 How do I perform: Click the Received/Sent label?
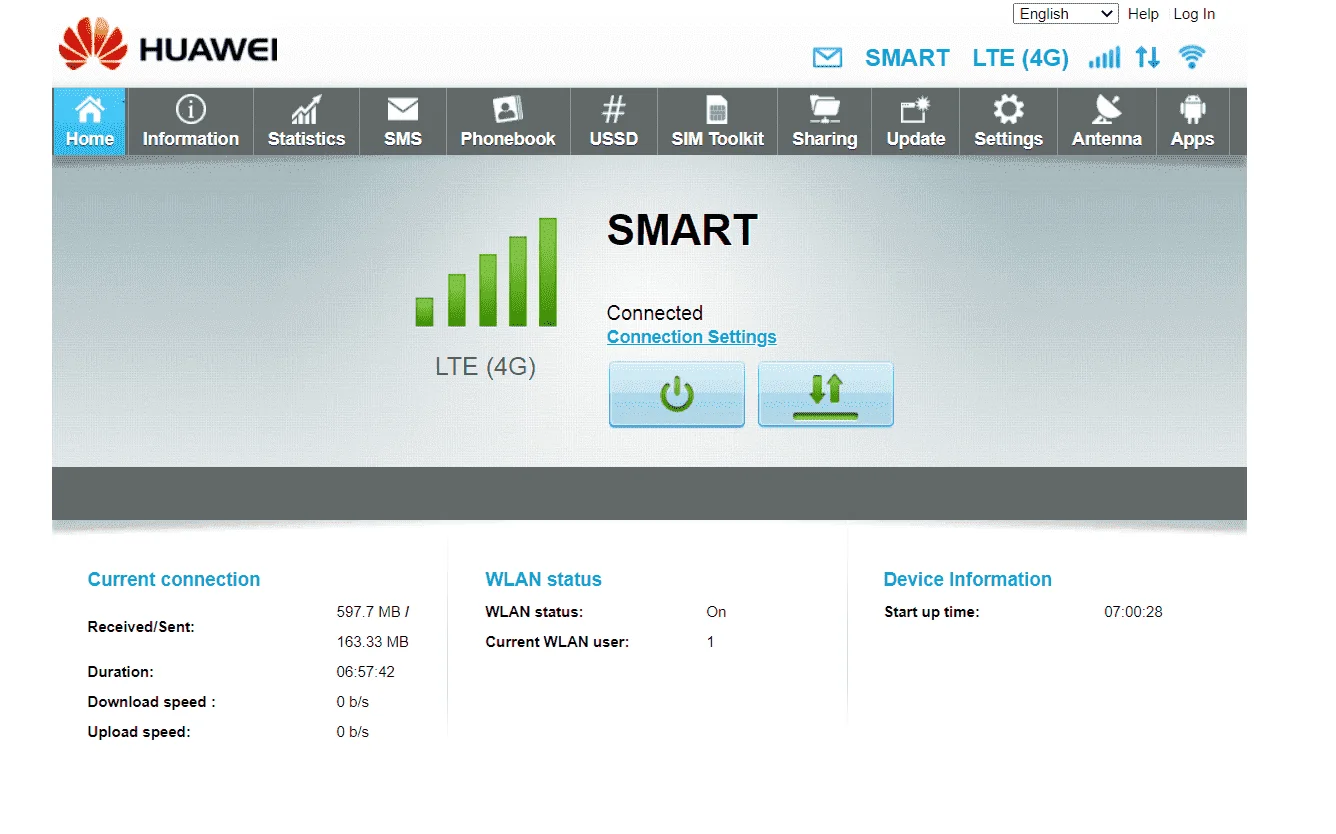point(141,627)
